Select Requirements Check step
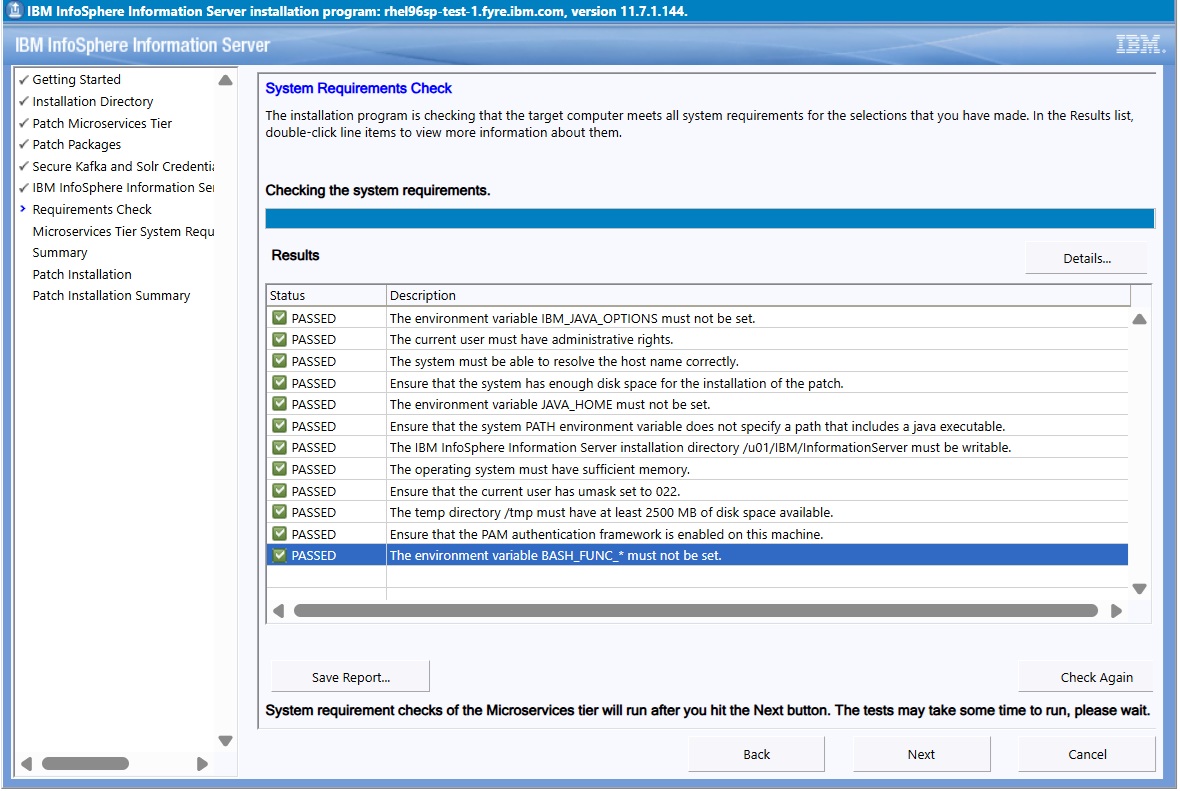This screenshot has height=791, width=1180. click(x=92, y=209)
